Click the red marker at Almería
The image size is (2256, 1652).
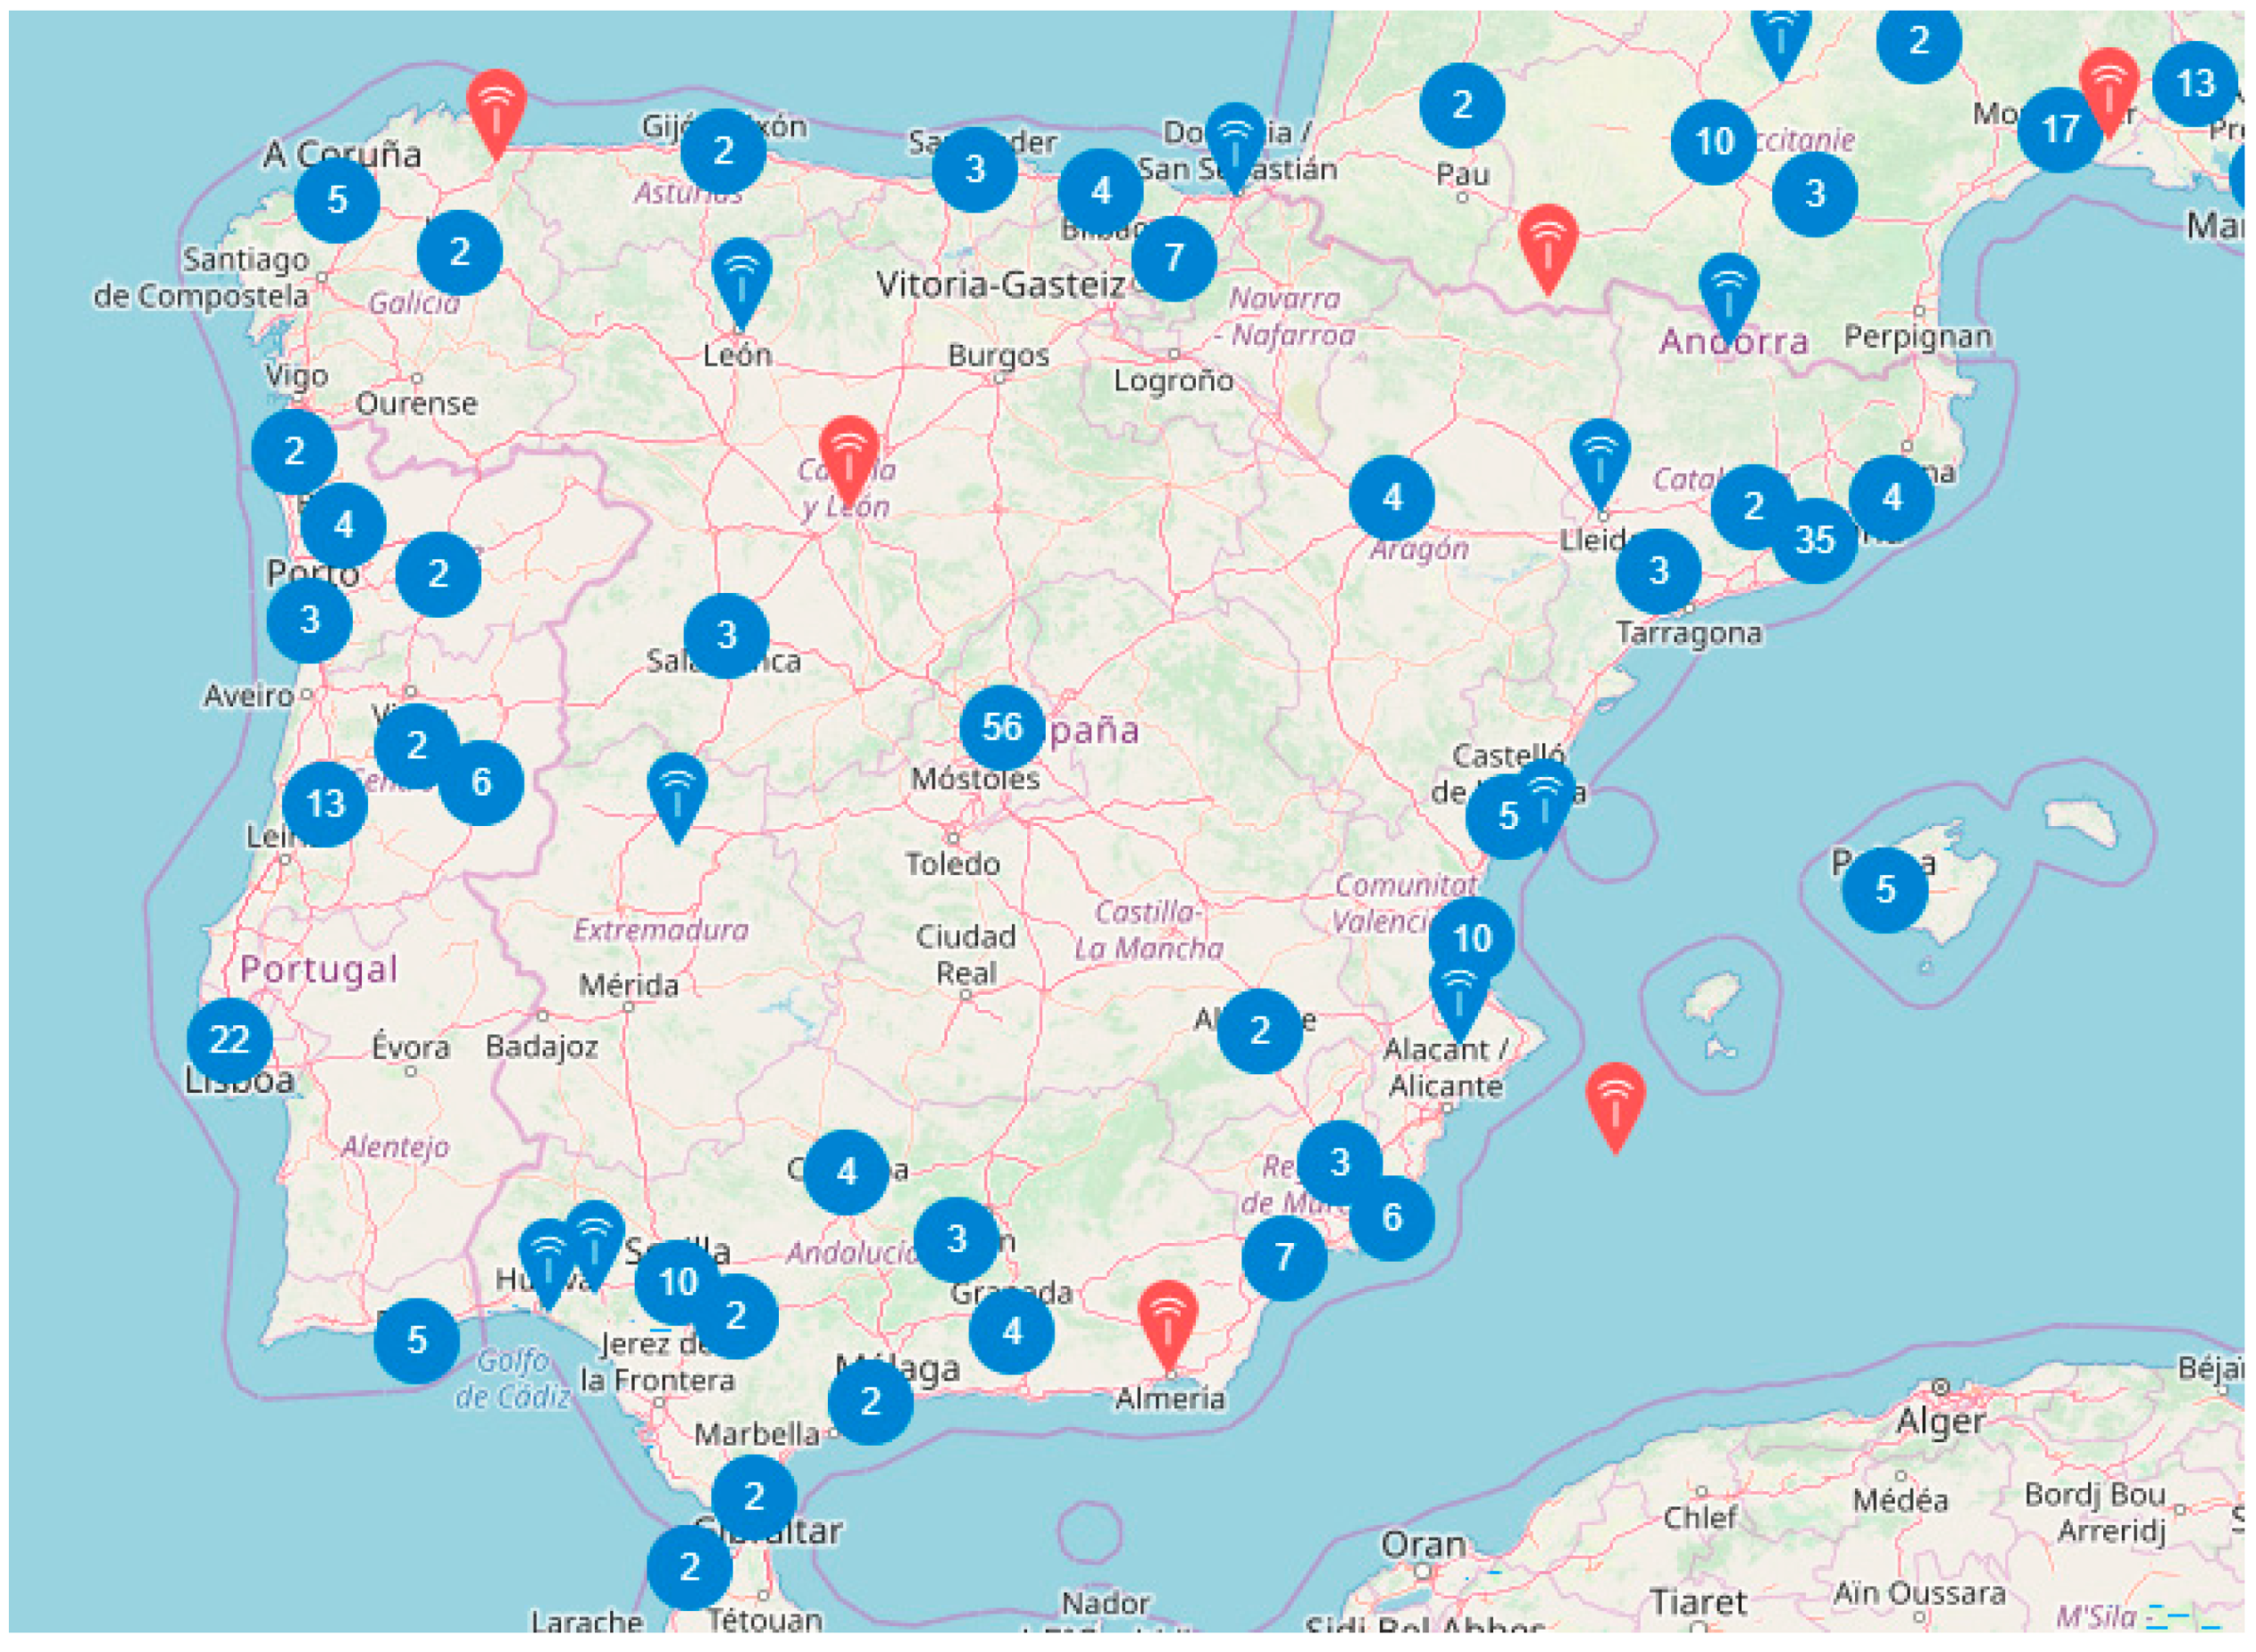pyautogui.click(x=1167, y=1317)
